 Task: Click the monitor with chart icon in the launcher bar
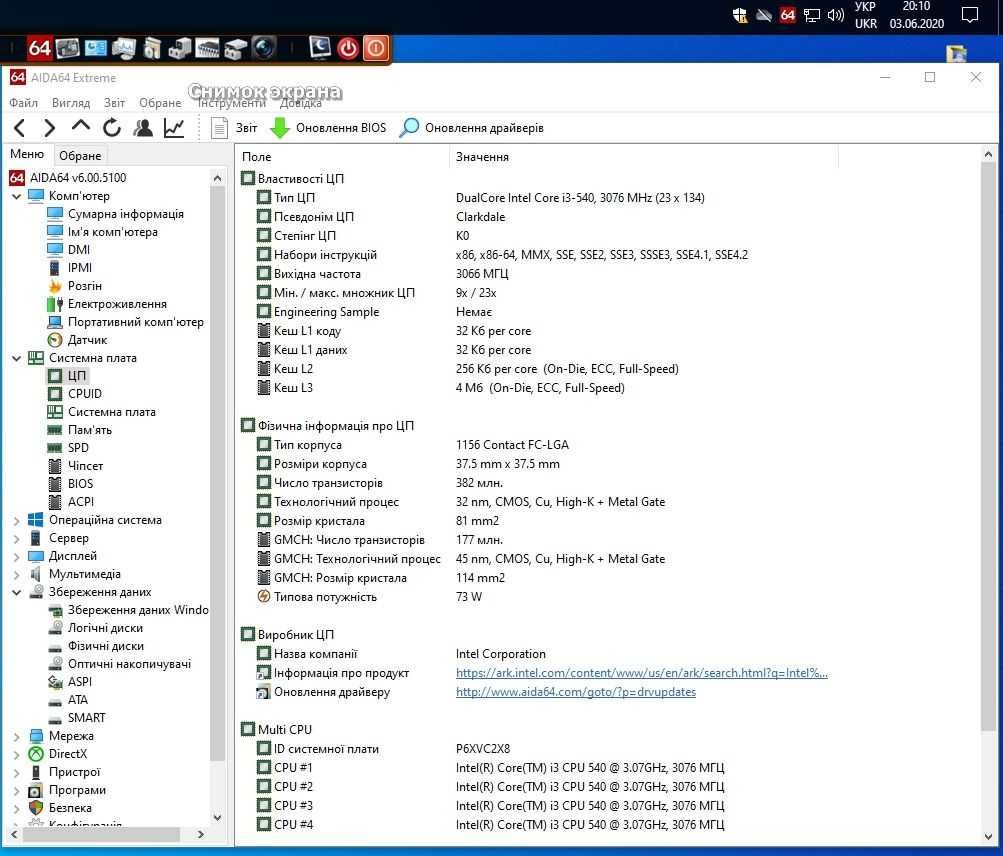pyautogui.click(x=123, y=49)
